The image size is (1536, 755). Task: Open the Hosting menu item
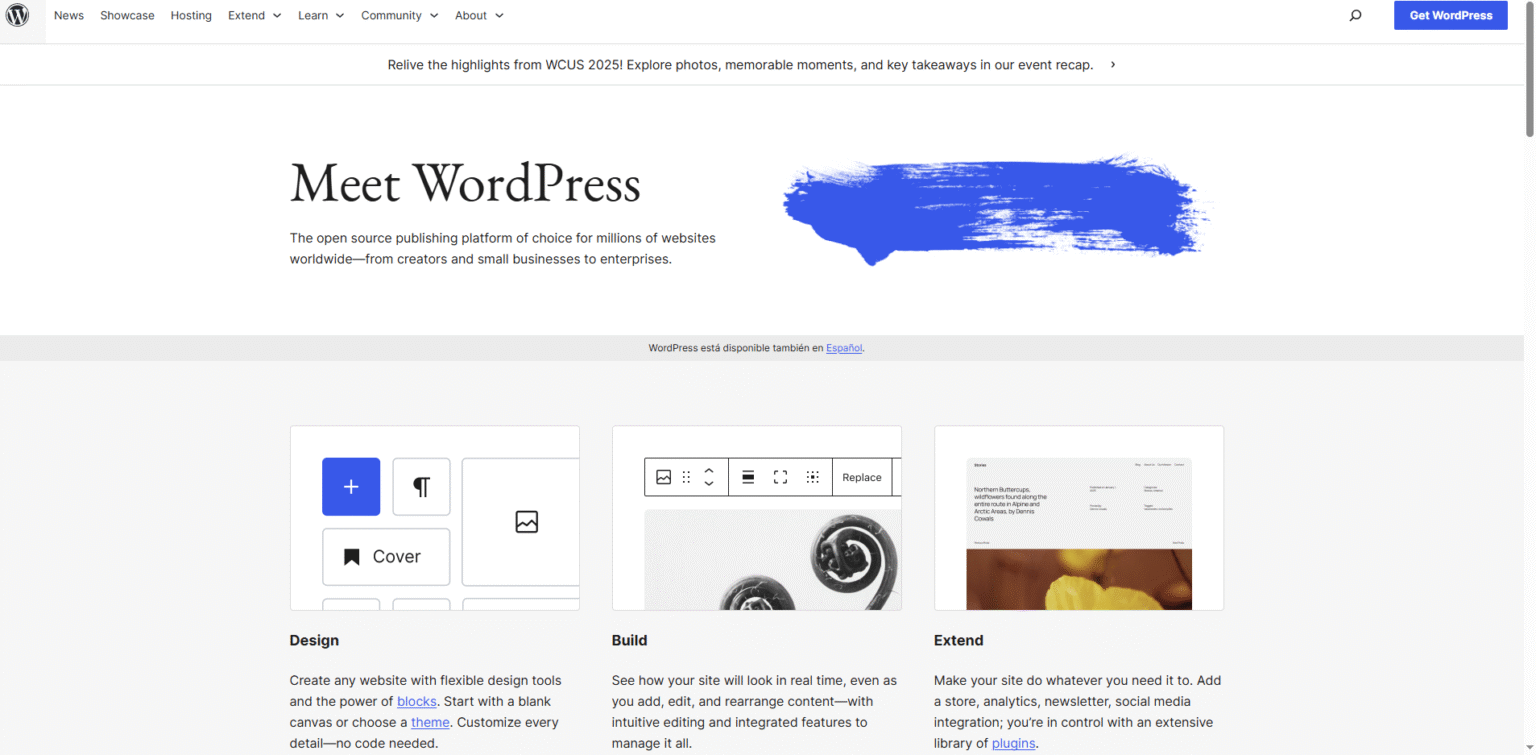191,15
